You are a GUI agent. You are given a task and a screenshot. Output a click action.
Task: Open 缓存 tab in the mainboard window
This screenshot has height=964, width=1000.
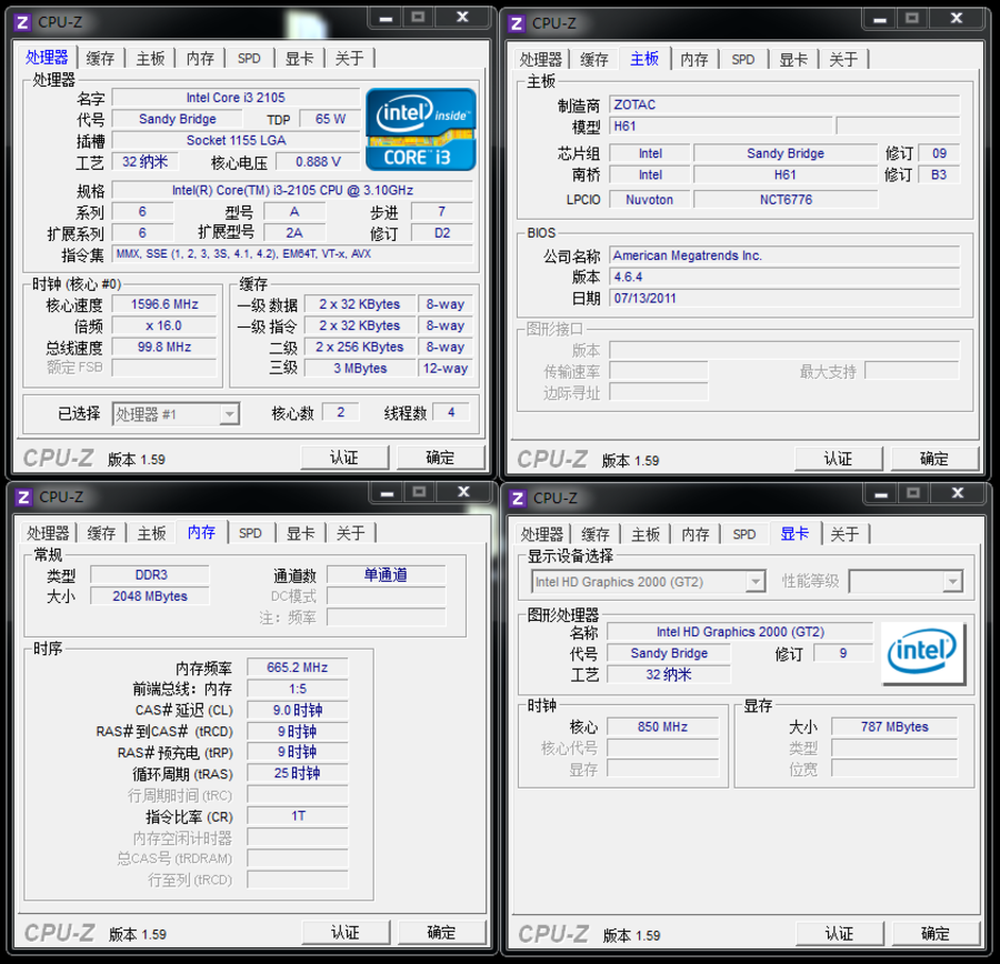pyautogui.click(x=594, y=60)
